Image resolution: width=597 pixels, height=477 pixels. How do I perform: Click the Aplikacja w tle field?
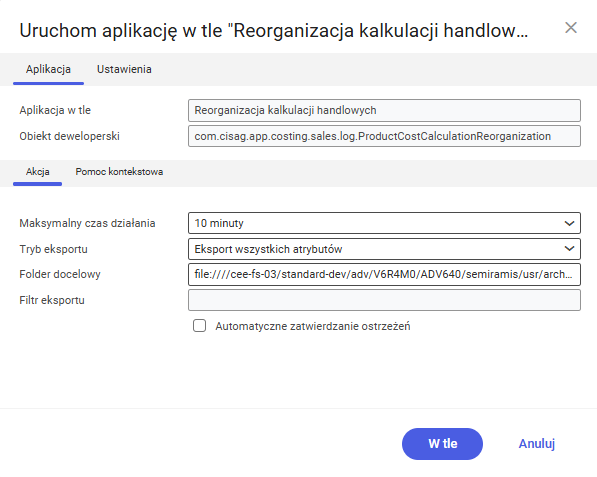384,110
